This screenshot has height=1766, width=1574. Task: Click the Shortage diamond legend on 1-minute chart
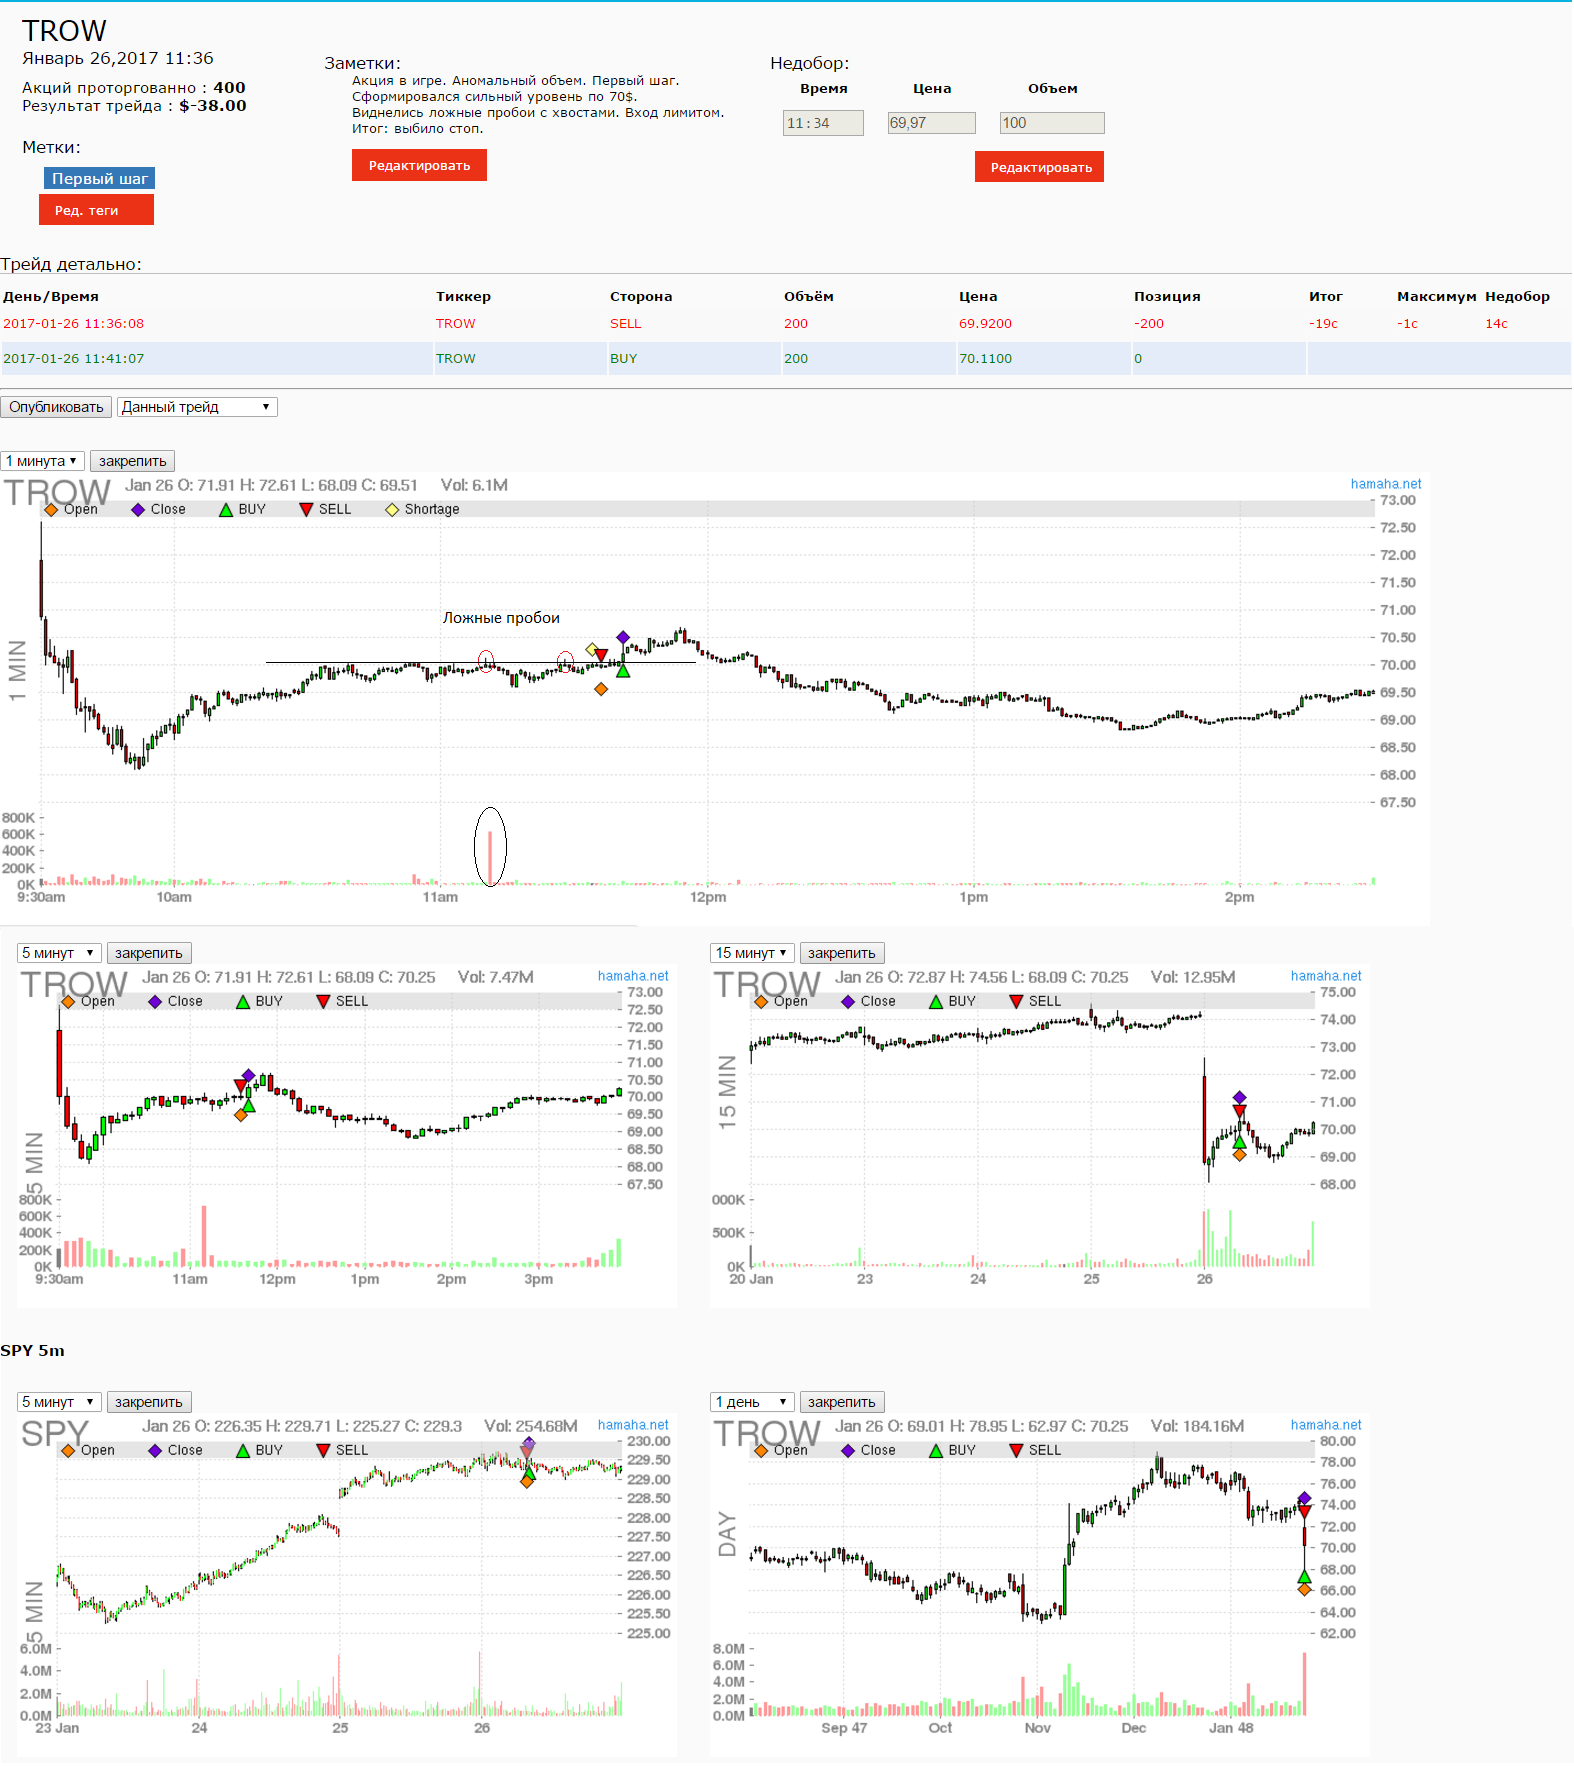tap(392, 510)
